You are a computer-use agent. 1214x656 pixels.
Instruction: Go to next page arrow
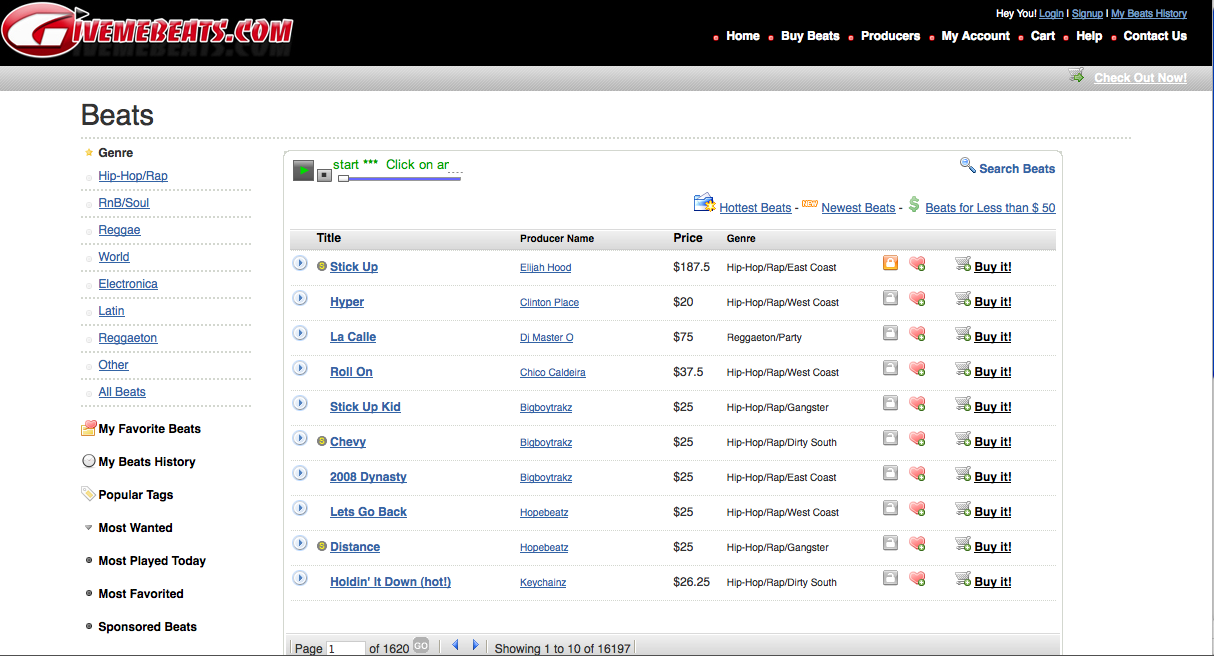tap(475, 646)
